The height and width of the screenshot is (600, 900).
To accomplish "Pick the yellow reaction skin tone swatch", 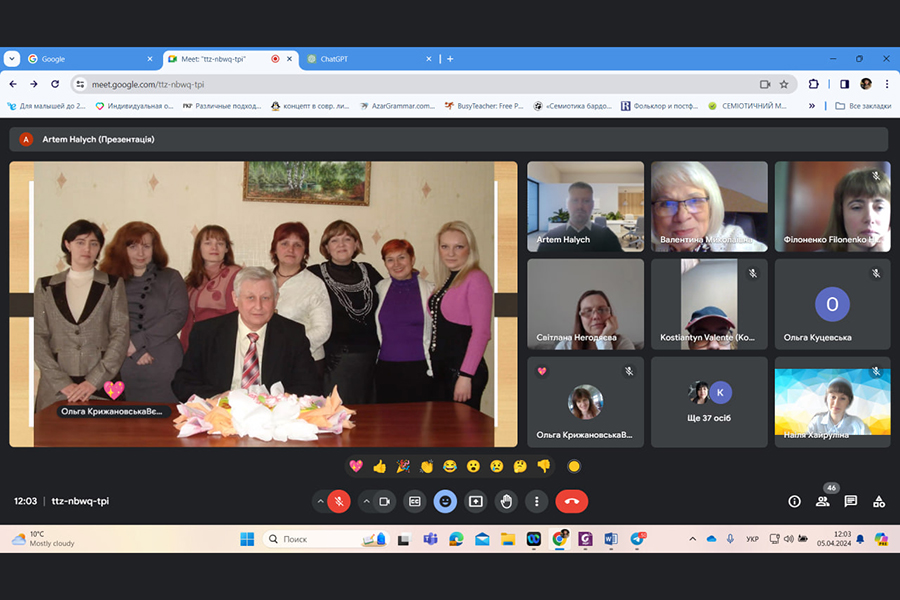I will pos(574,466).
